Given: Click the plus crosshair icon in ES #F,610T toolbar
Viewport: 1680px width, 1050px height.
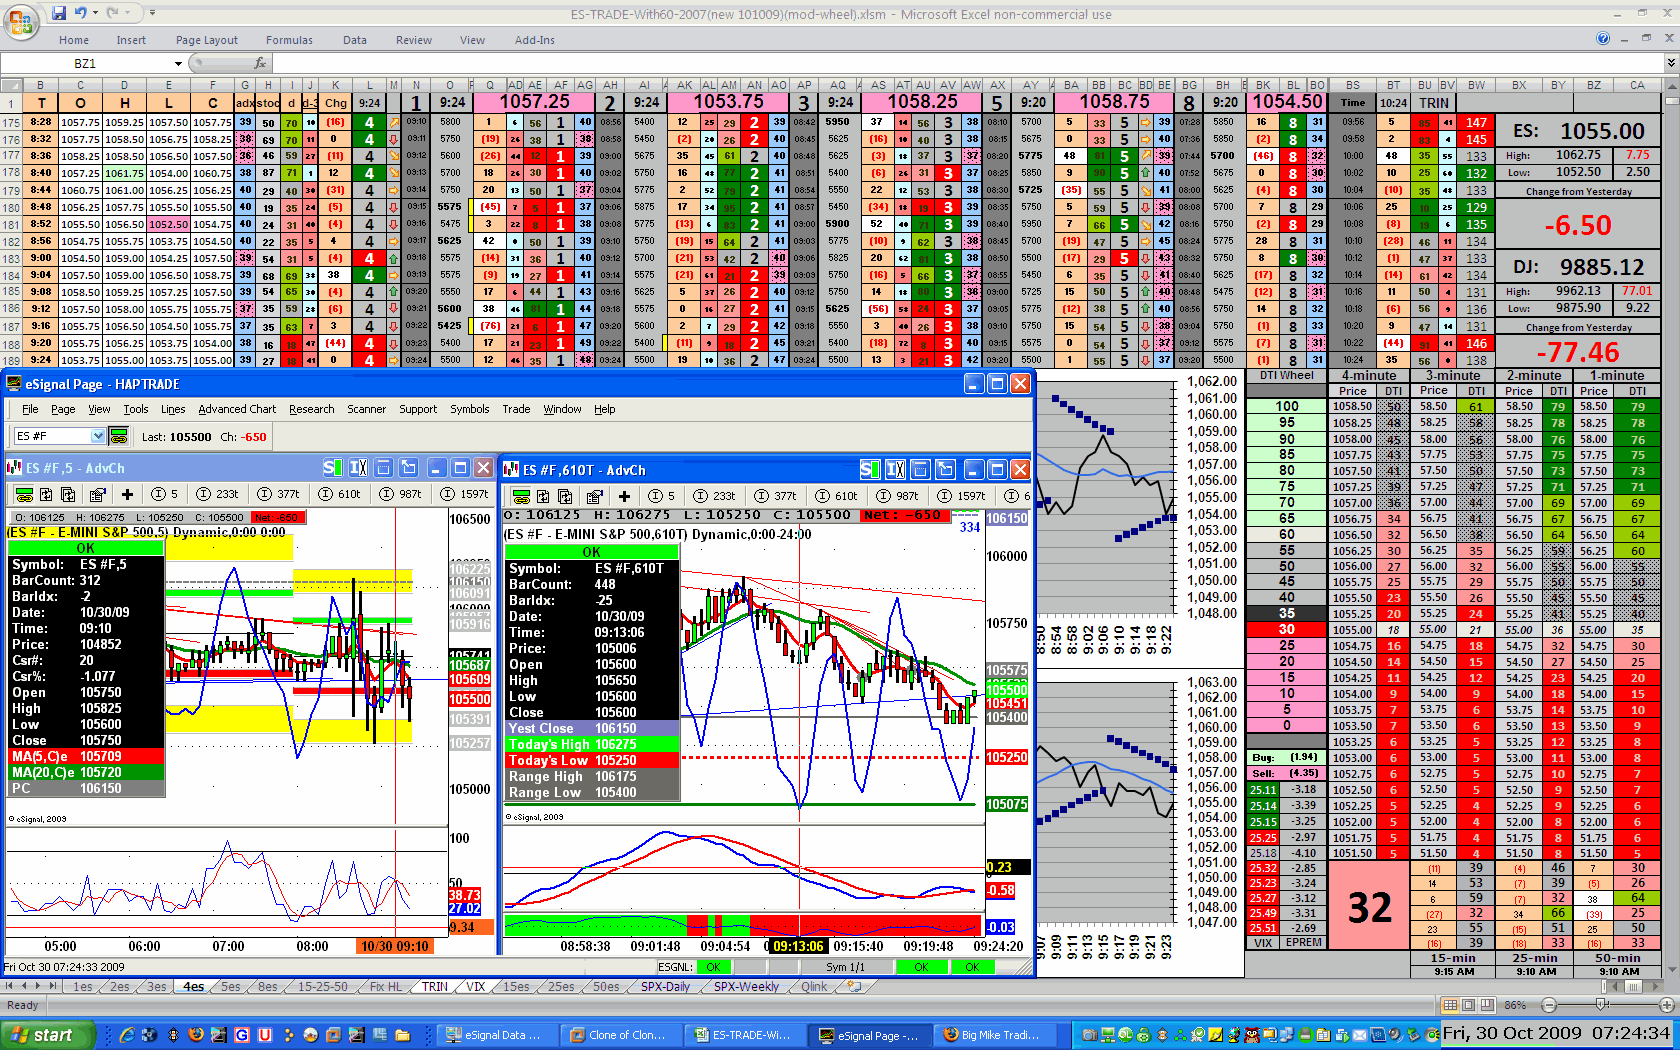Looking at the screenshot, I should click(624, 496).
